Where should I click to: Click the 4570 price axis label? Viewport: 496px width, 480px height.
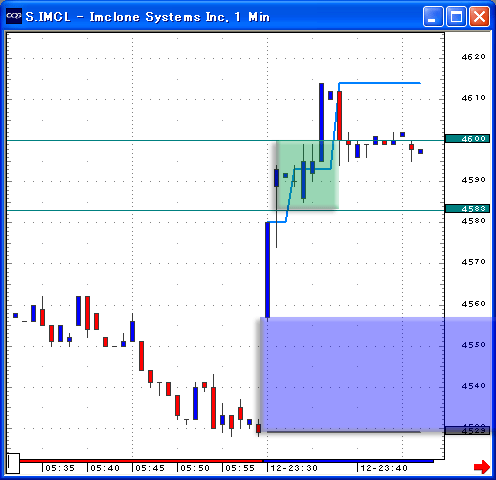pos(473,262)
